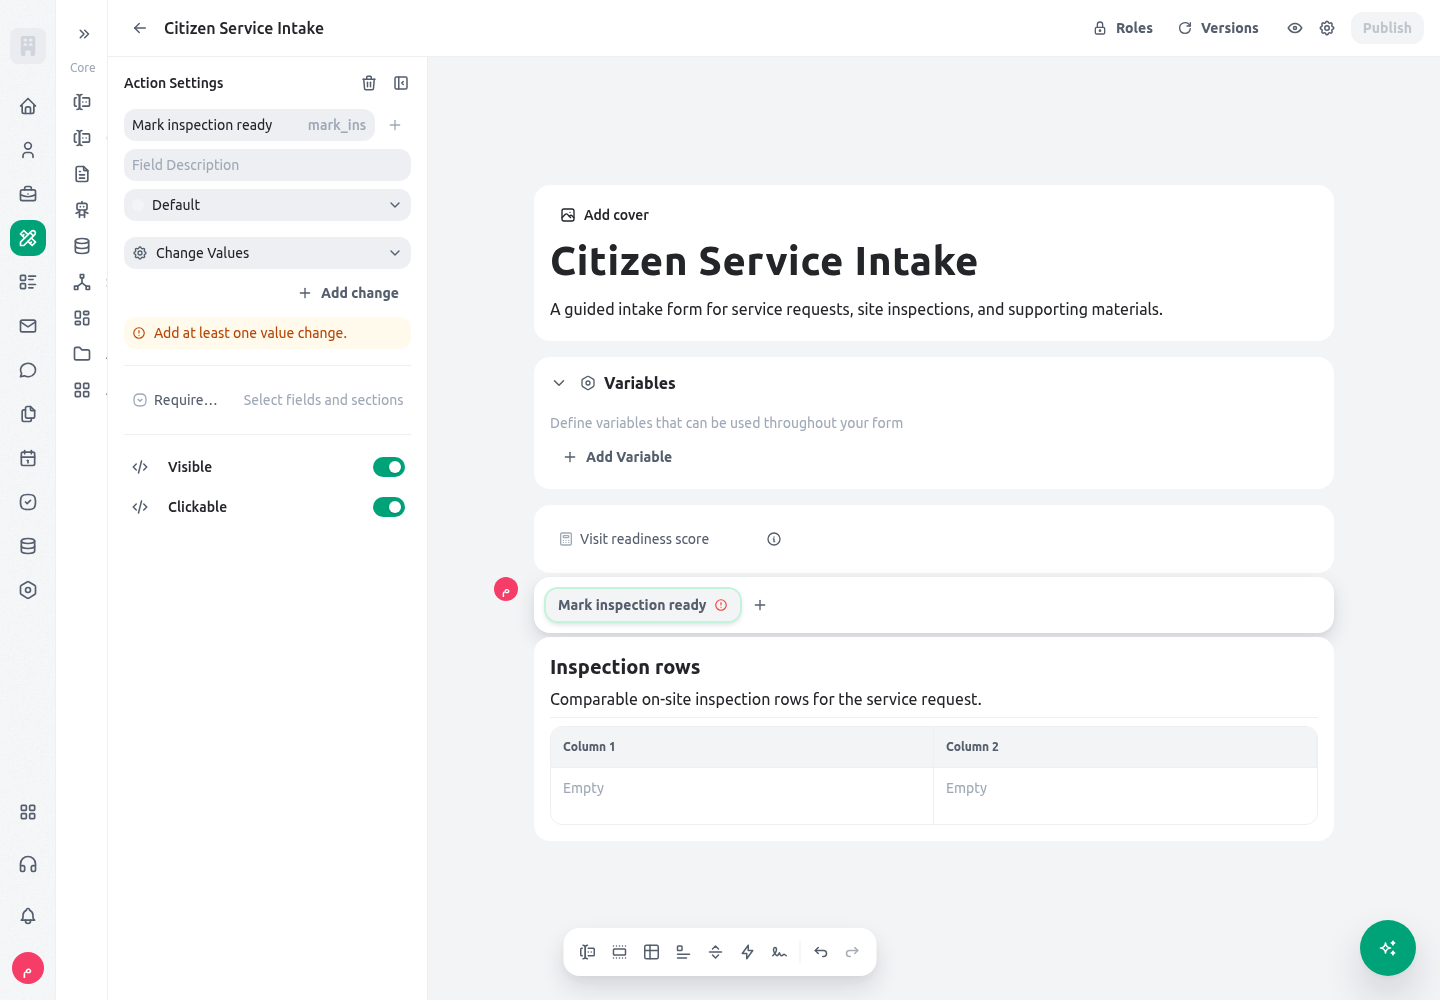Screen dimensions: 1440x1000
Task: Expand the sidebar with the double chevron
Action: [x=84, y=34]
